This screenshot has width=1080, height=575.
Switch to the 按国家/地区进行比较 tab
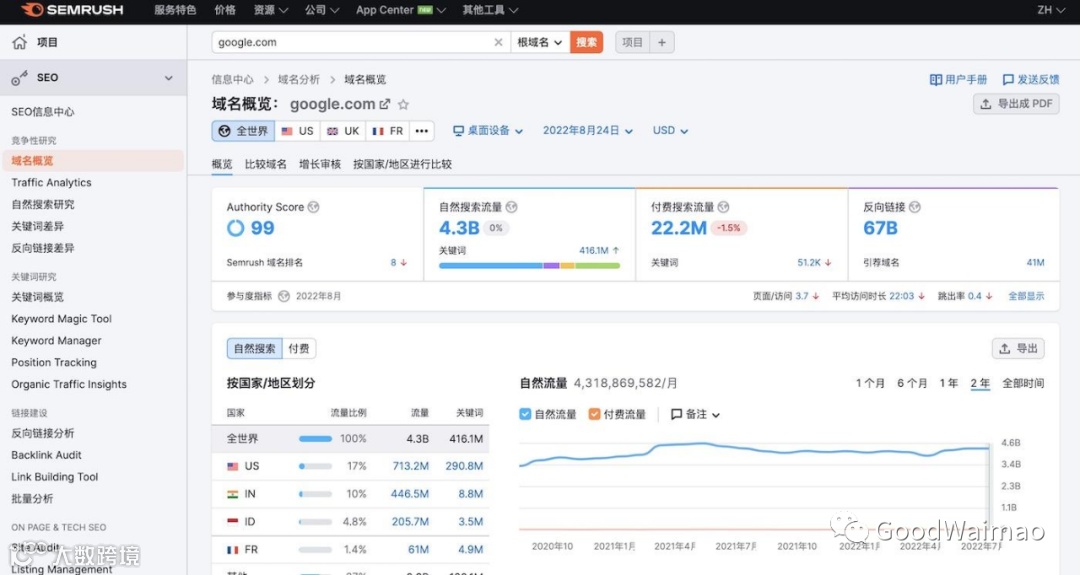402,164
